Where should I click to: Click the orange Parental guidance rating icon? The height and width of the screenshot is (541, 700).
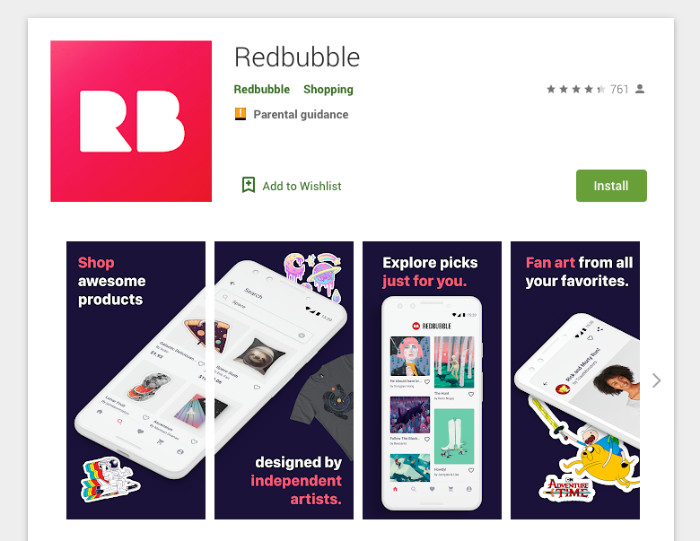[x=240, y=114]
